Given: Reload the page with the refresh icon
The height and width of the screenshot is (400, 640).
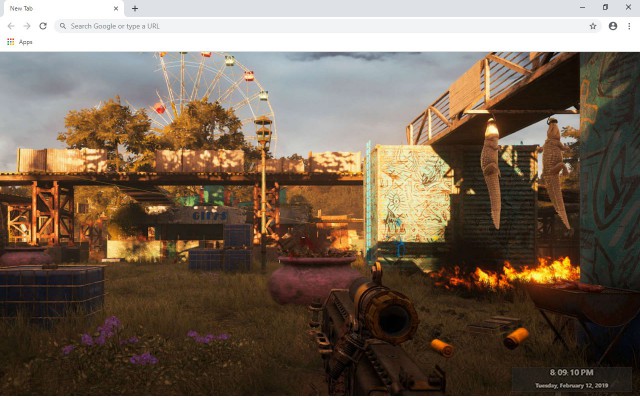Looking at the screenshot, I should 43,26.
